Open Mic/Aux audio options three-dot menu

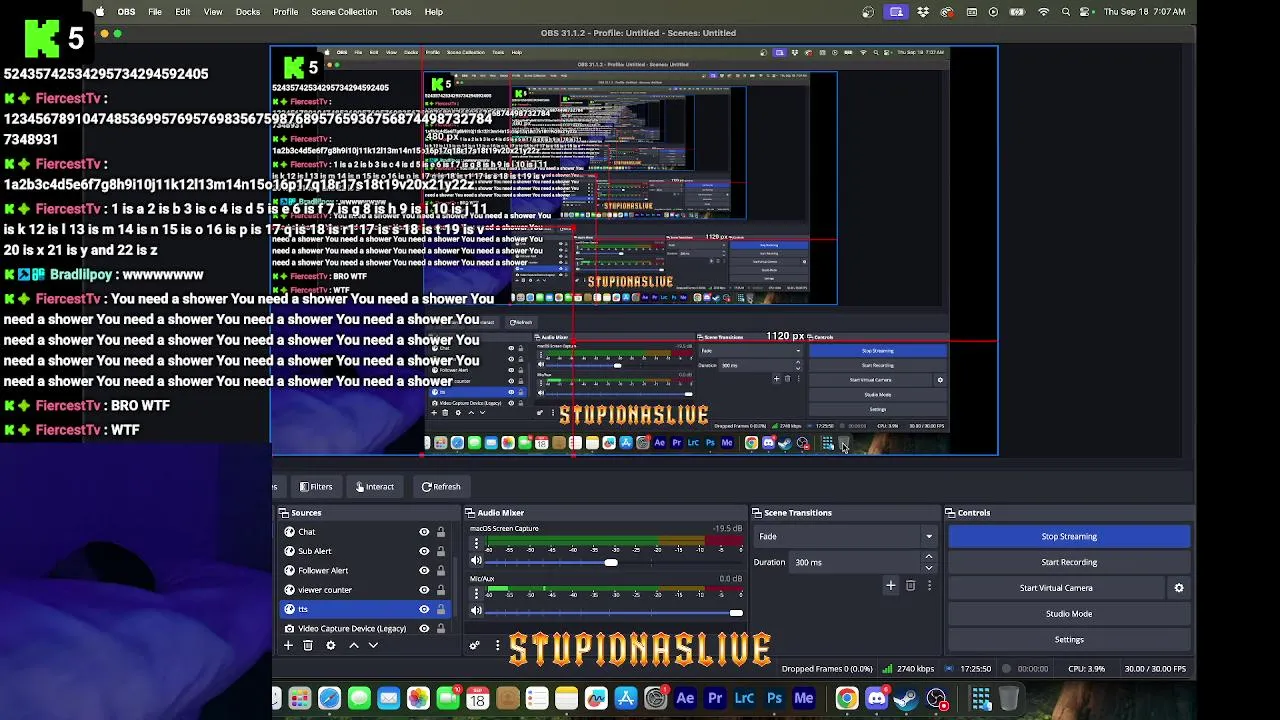476,595
